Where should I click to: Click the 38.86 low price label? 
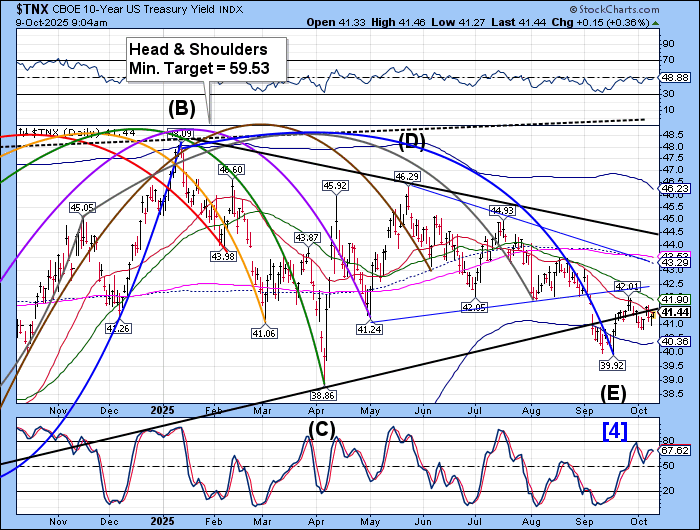point(325,396)
